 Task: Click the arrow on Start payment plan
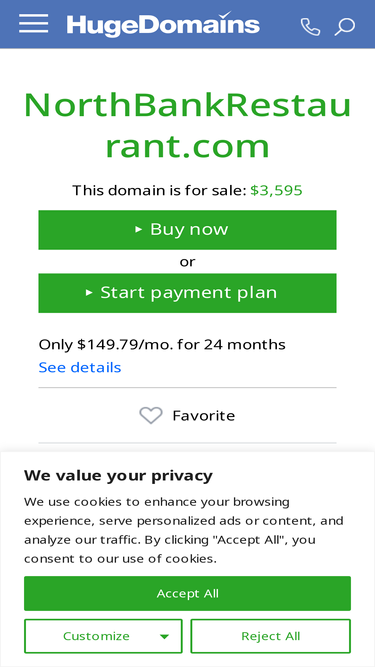pos(89,293)
